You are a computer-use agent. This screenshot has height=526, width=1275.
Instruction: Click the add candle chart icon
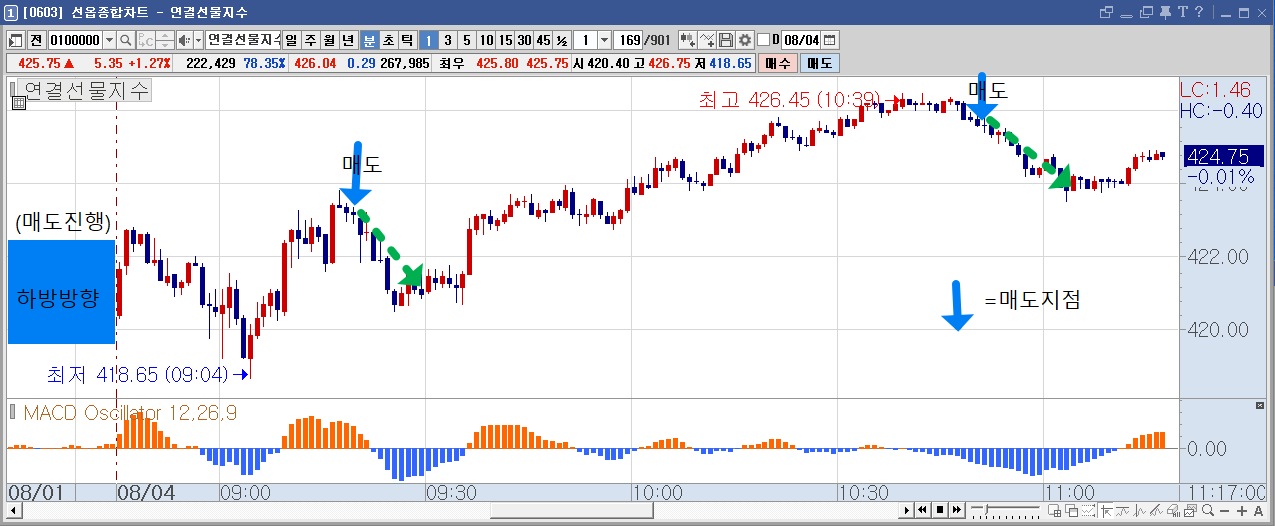point(687,40)
